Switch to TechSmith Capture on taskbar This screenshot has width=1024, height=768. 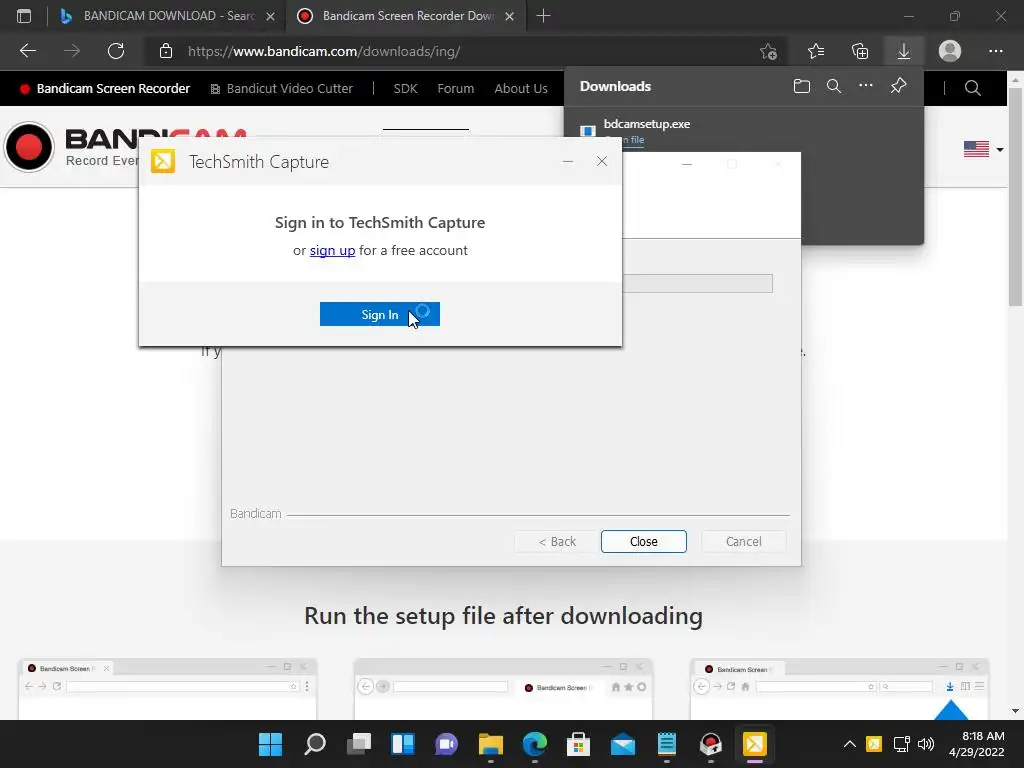754,744
